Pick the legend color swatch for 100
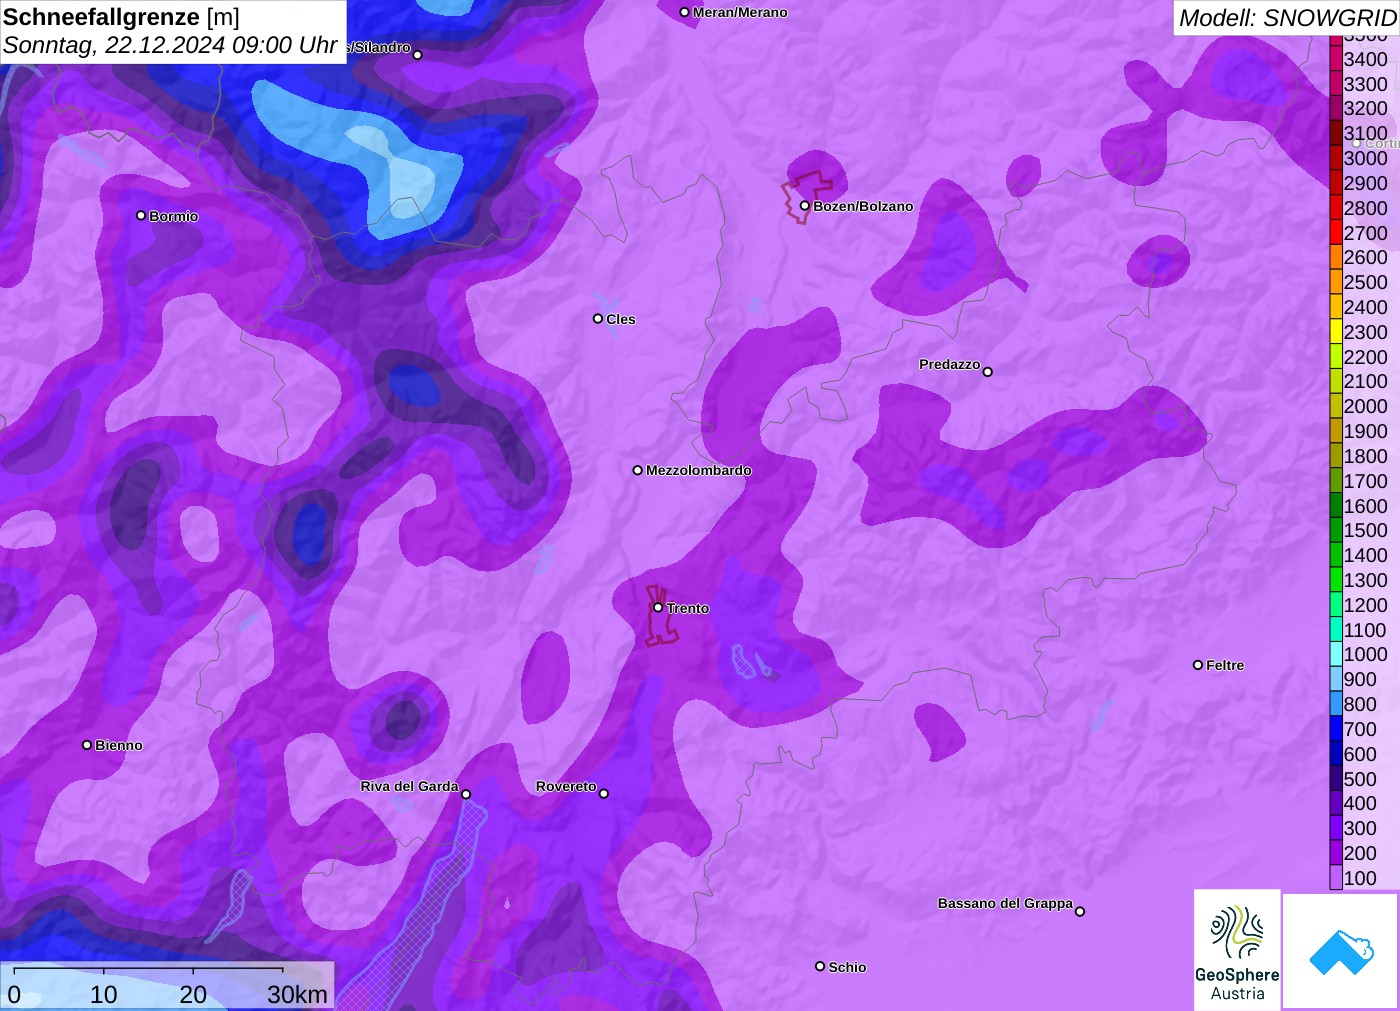 pyautogui.click(x=1336, y=878)
